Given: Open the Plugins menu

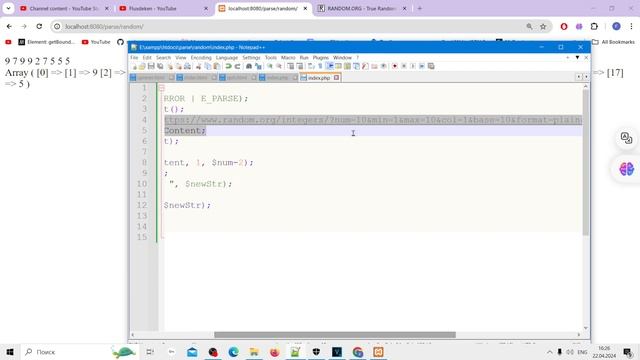Looking at the screenshot, I should tap(320, 58).
